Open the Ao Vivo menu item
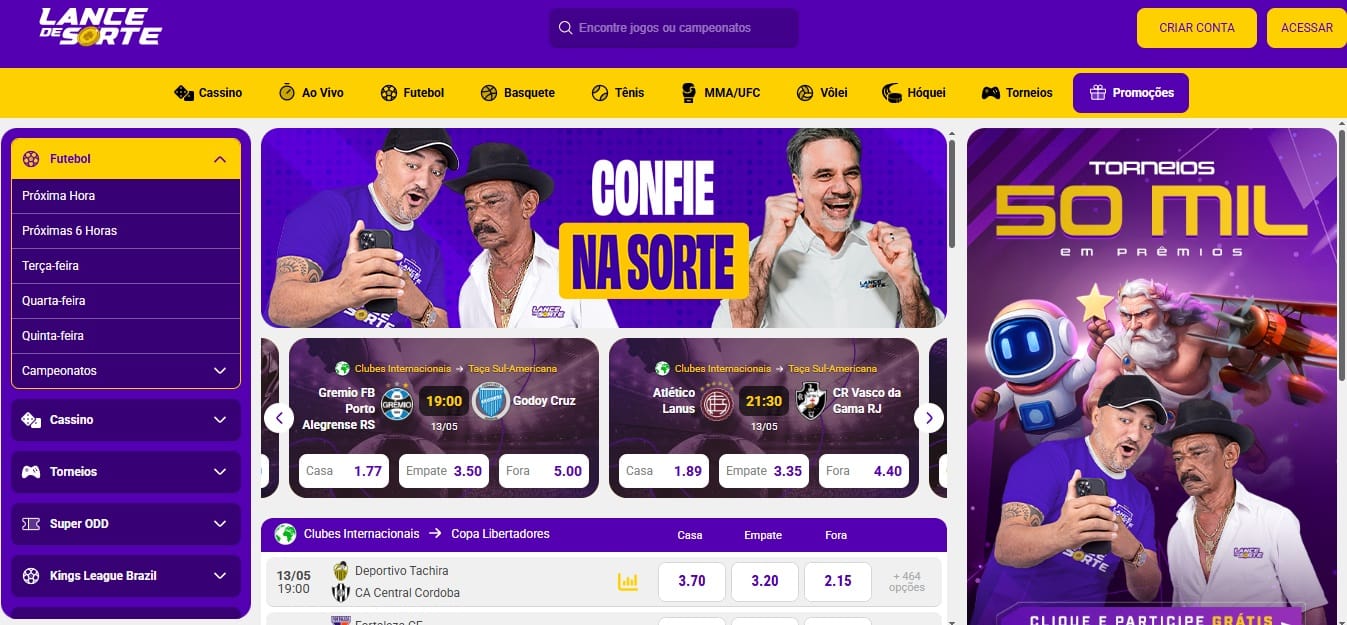This screenshot has width=1347, height=625. [x=311, y=93]
